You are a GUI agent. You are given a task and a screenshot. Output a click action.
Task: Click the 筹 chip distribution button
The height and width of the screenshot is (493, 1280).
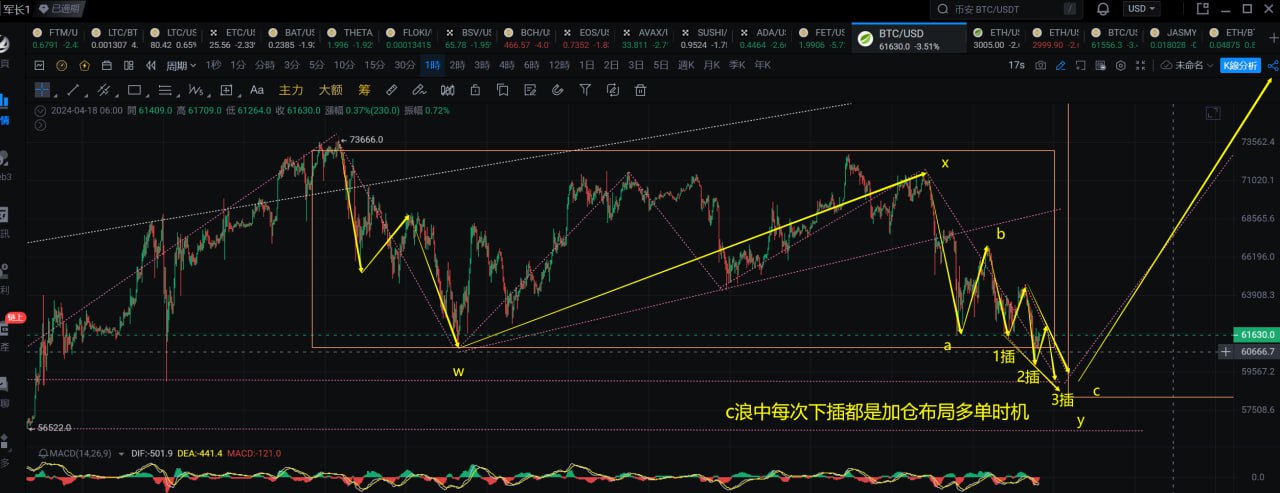(364, 89)
